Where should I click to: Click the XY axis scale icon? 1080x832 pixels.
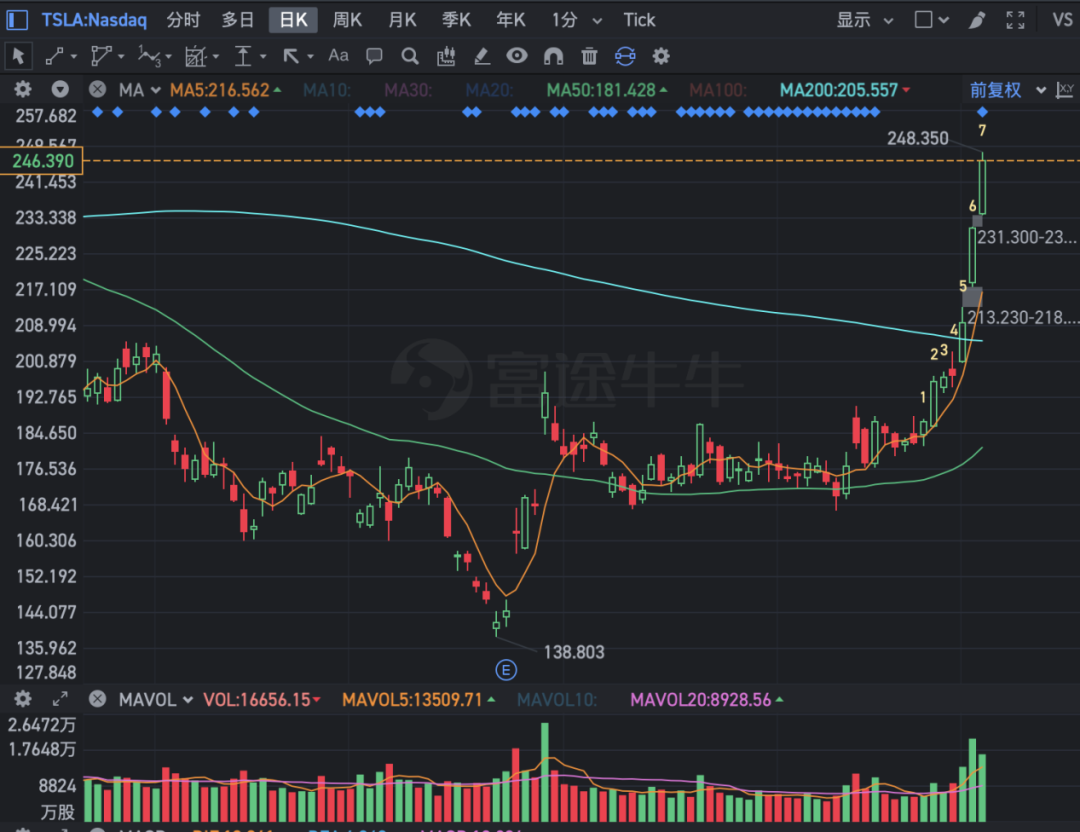click(1065, 90)
